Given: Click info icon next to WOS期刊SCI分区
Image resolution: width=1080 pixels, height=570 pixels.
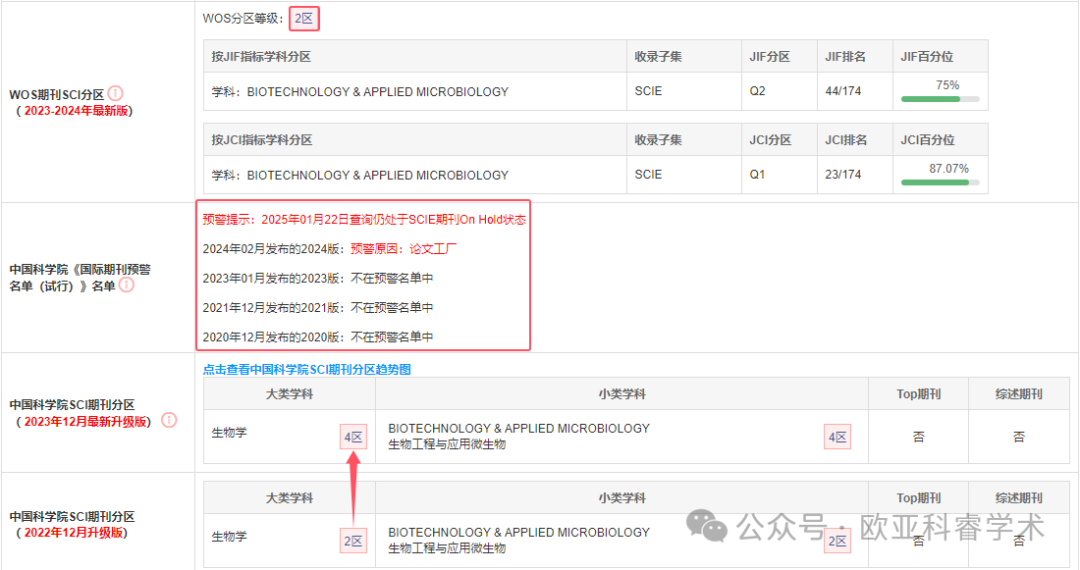Looking at the screenshot, I should click(x=116, y=93).
